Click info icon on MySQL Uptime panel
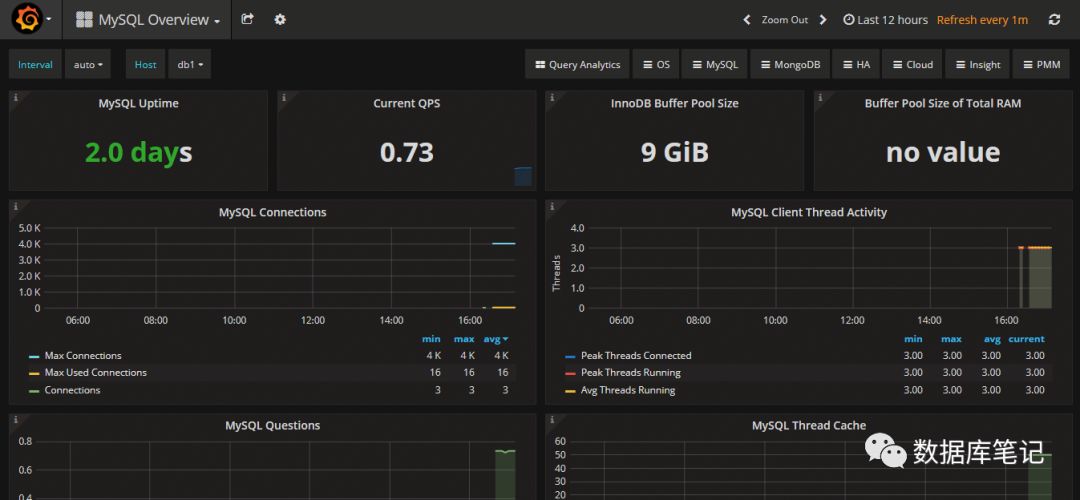1080x500 pixels. pyautogui.click(x=16, y=98)
